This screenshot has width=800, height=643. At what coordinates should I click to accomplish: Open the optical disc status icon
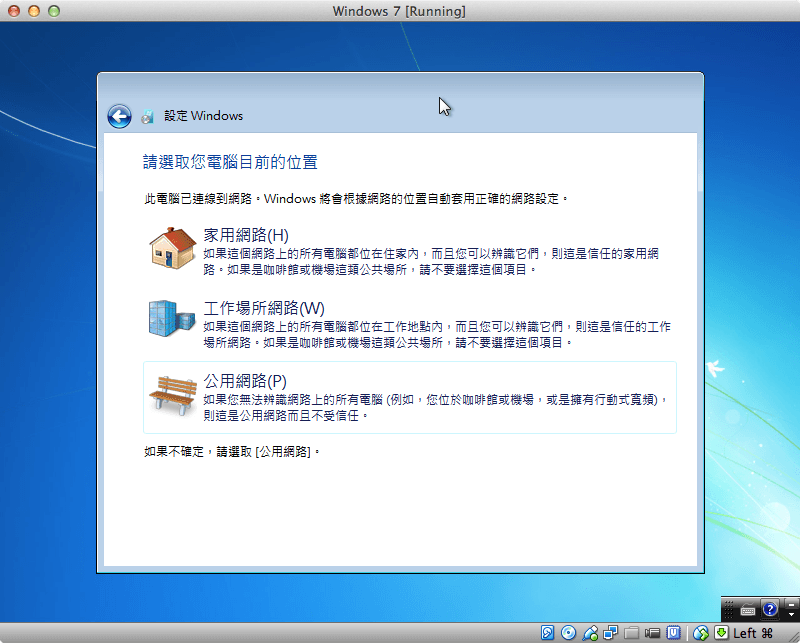coord(568,632)
